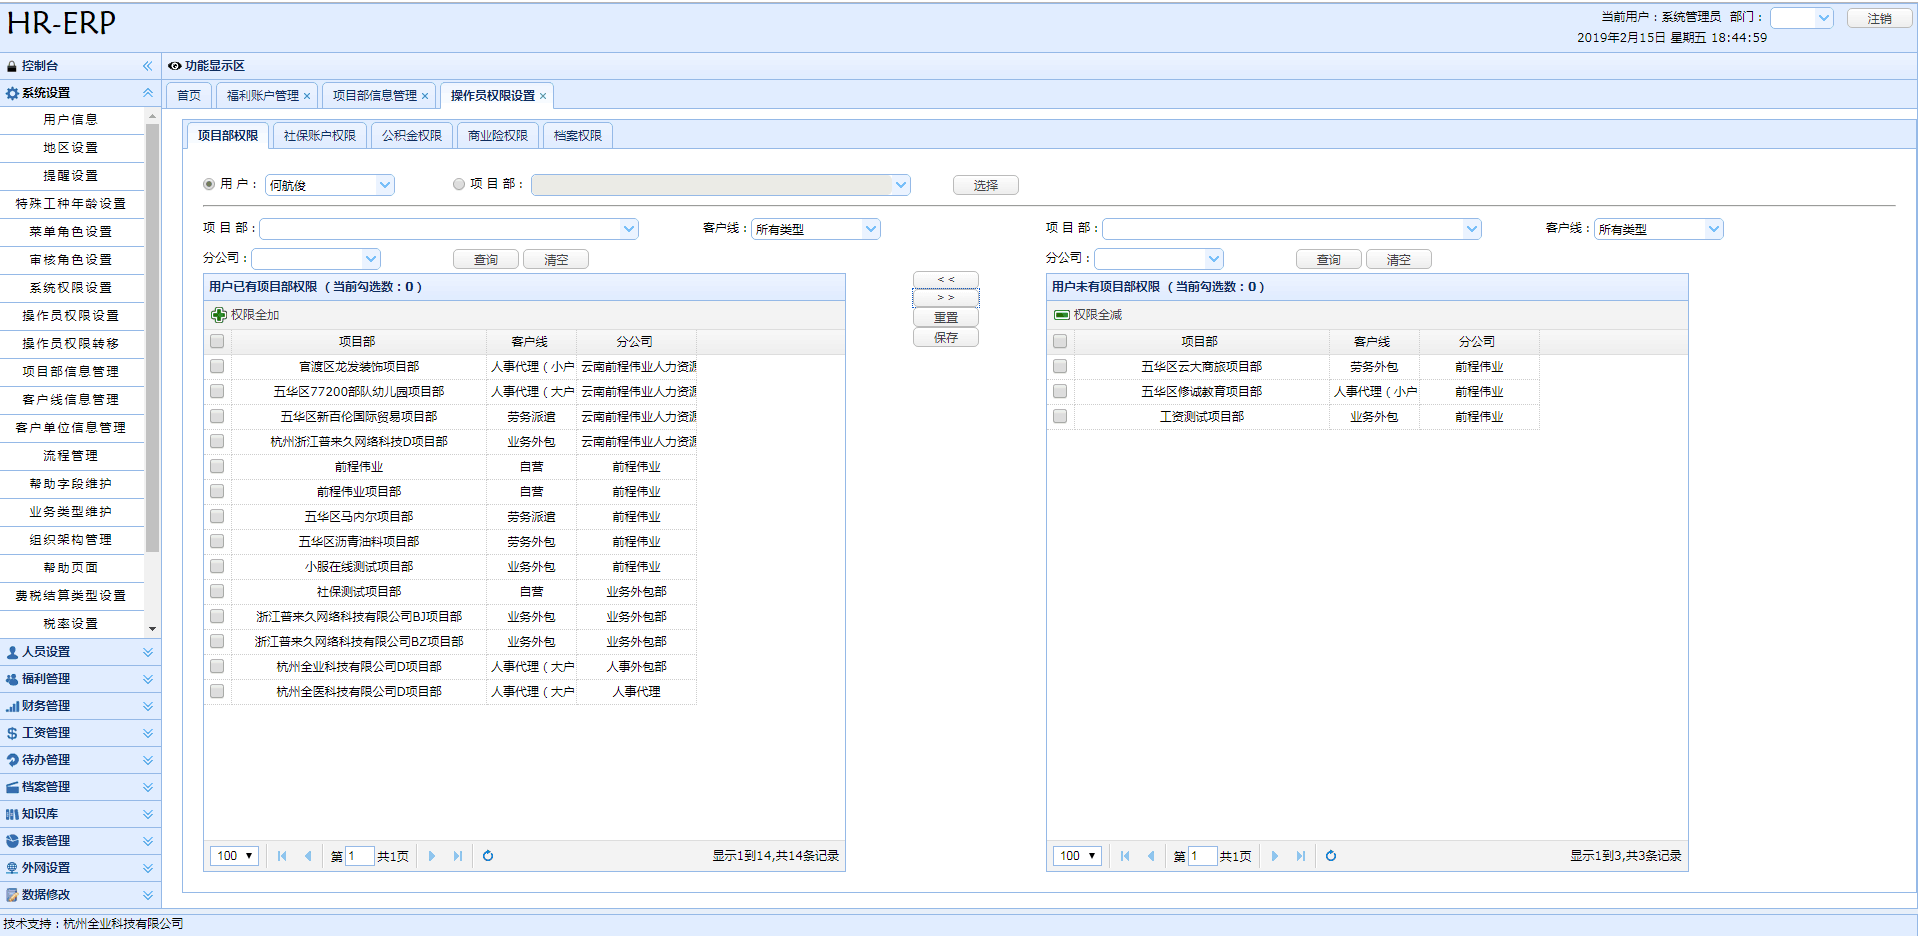Click the << move-left button
This screenshot has width=1918, height=936.
946,280
